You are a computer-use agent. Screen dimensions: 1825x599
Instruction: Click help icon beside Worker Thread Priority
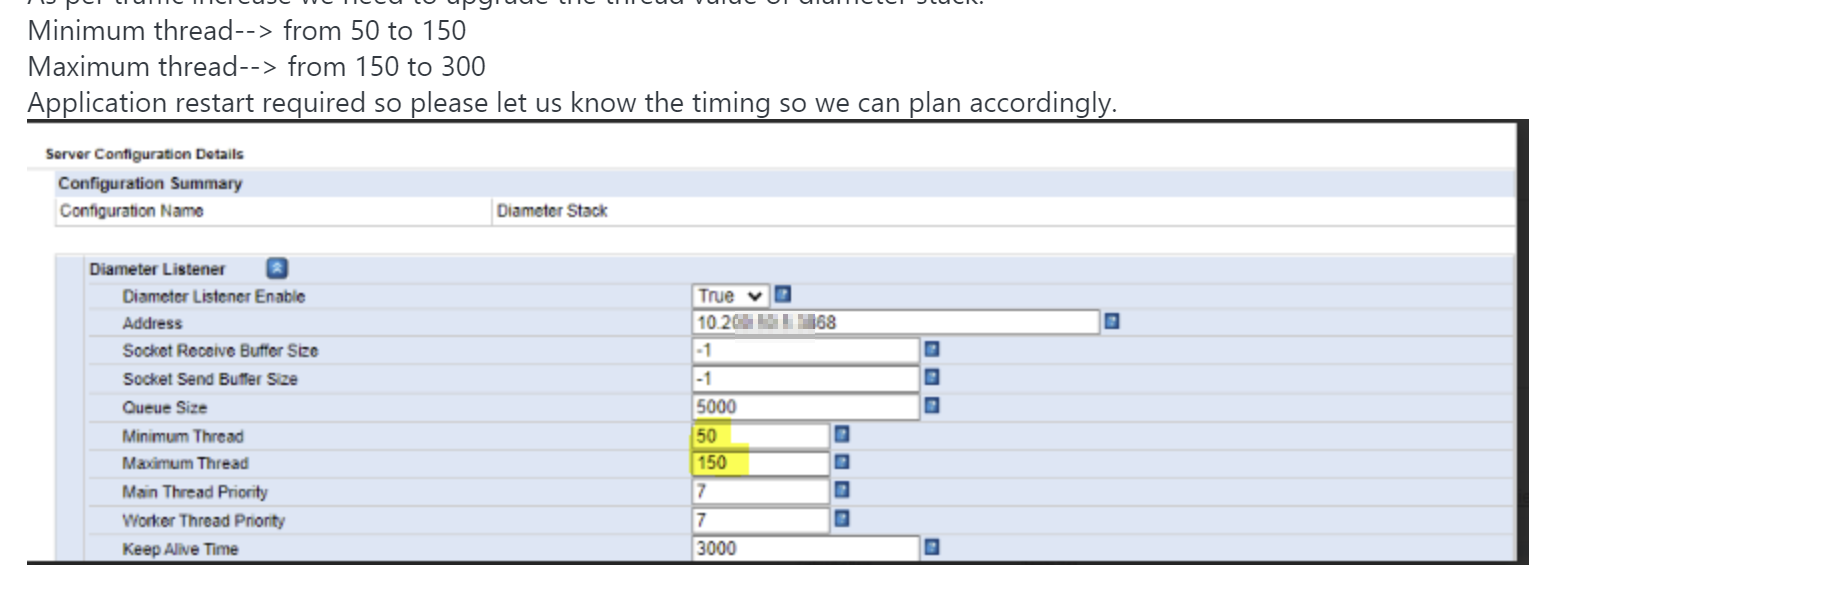pyautogui.click(x=842, y=519)
